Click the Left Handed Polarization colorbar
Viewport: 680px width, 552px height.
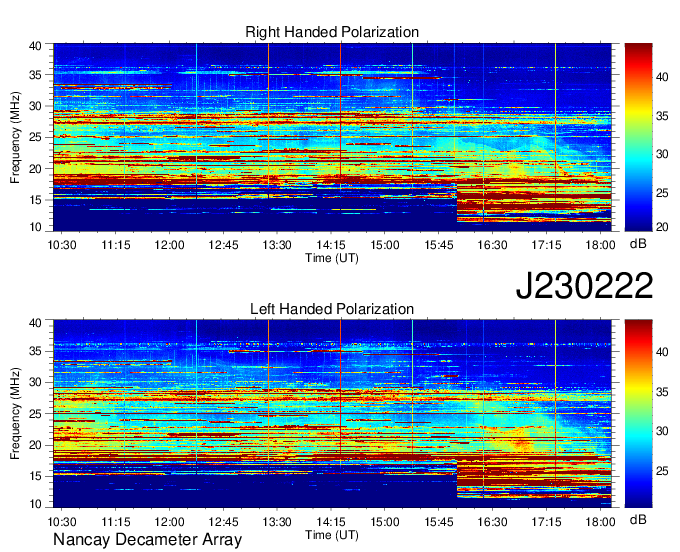[x=638, y=414]
